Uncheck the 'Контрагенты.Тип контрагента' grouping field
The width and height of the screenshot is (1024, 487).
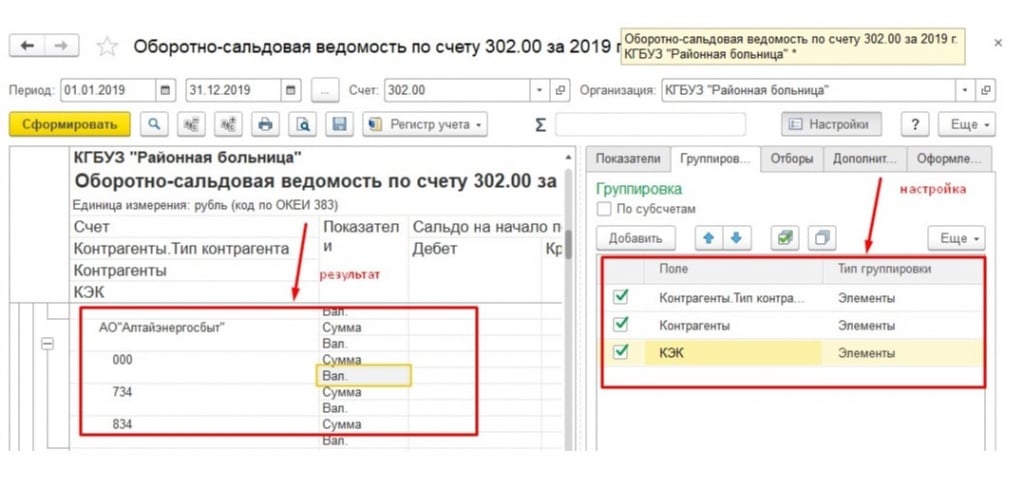pyautogui.click(x=621, y=297)
